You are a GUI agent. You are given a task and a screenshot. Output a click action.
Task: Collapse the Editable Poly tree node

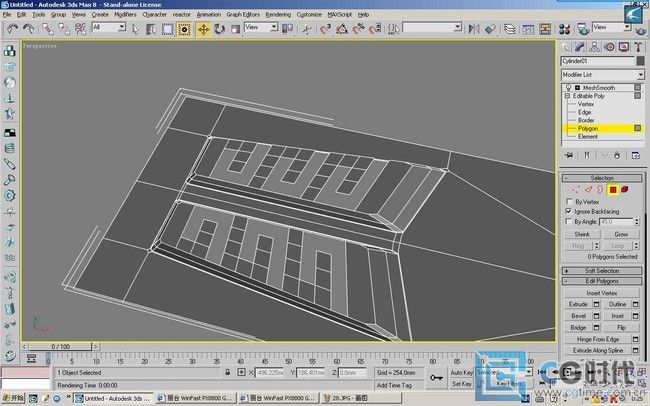point(568,96)
